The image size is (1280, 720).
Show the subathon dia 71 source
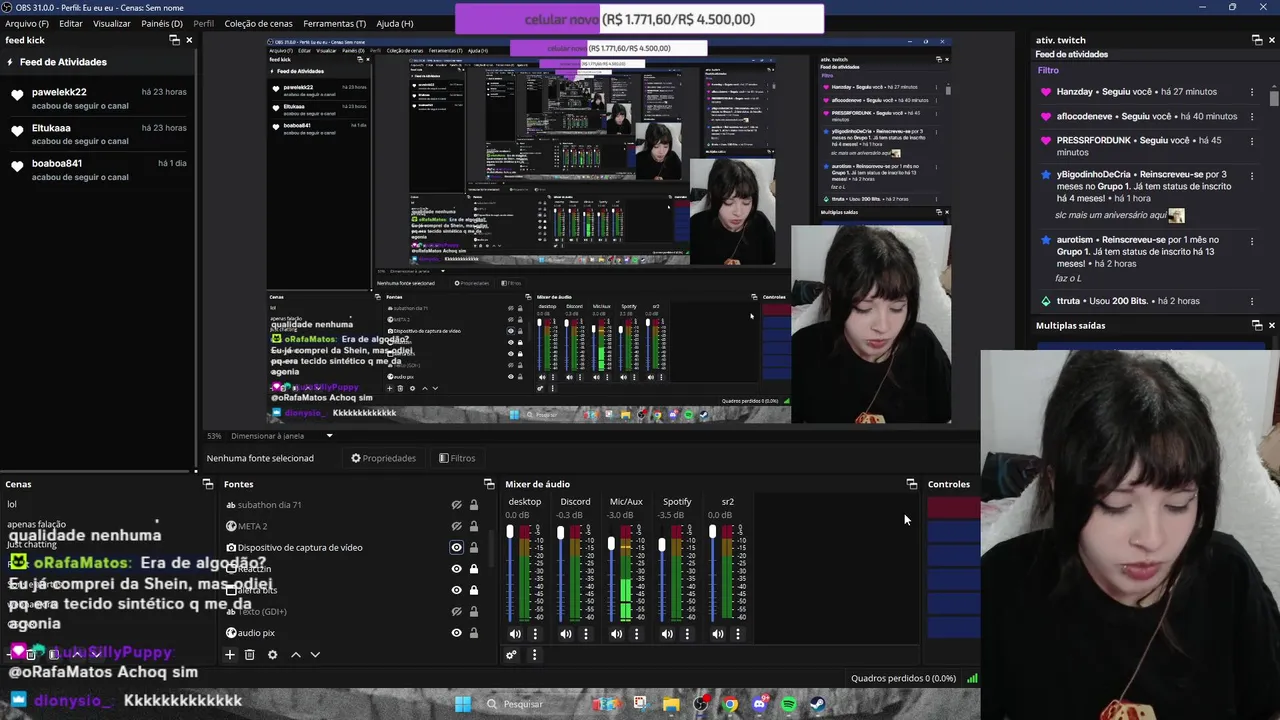pos(456,505)
